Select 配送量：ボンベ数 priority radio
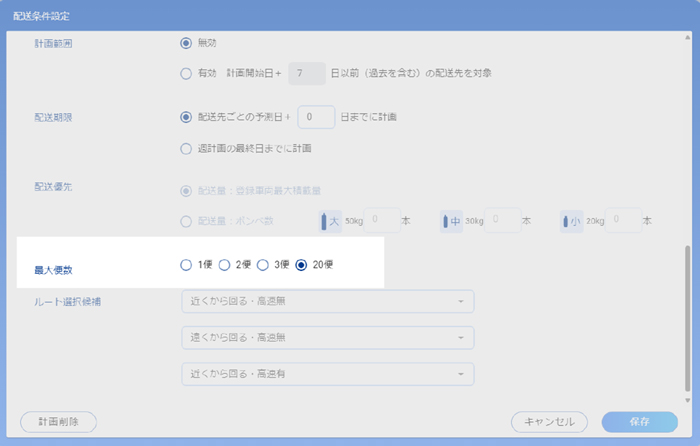 coord(186,221)
